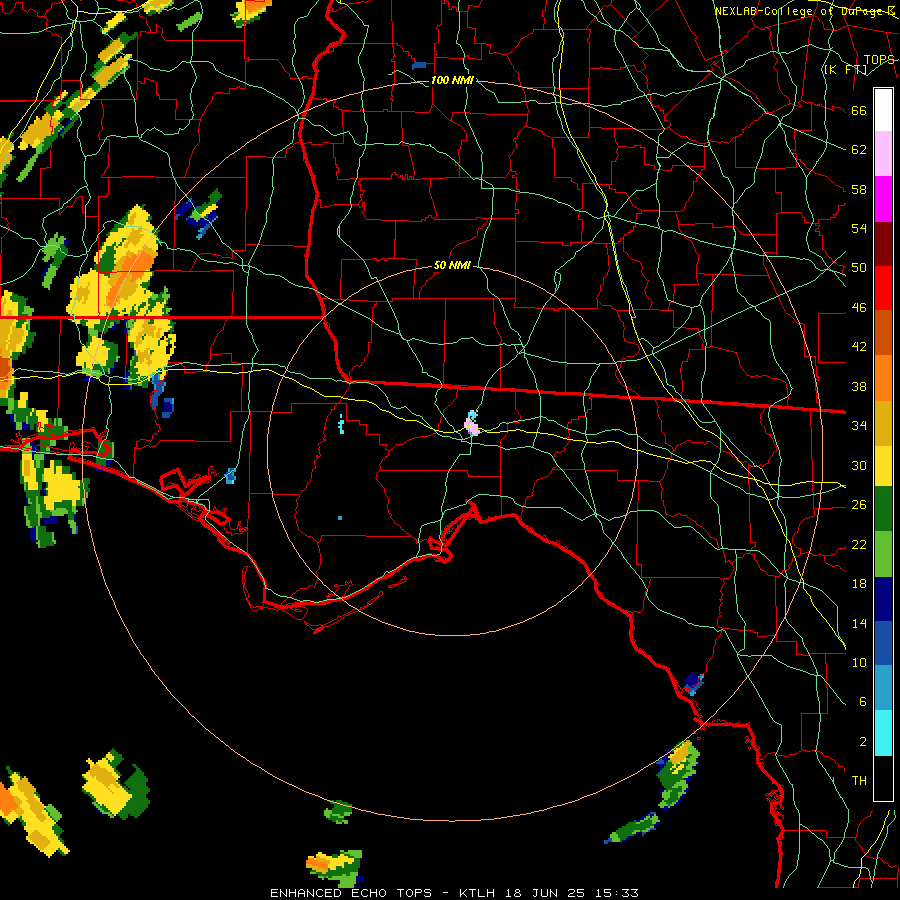Click the legend value '46'
This screenshot has width=900, height=900.
click(x=859, y=308)
